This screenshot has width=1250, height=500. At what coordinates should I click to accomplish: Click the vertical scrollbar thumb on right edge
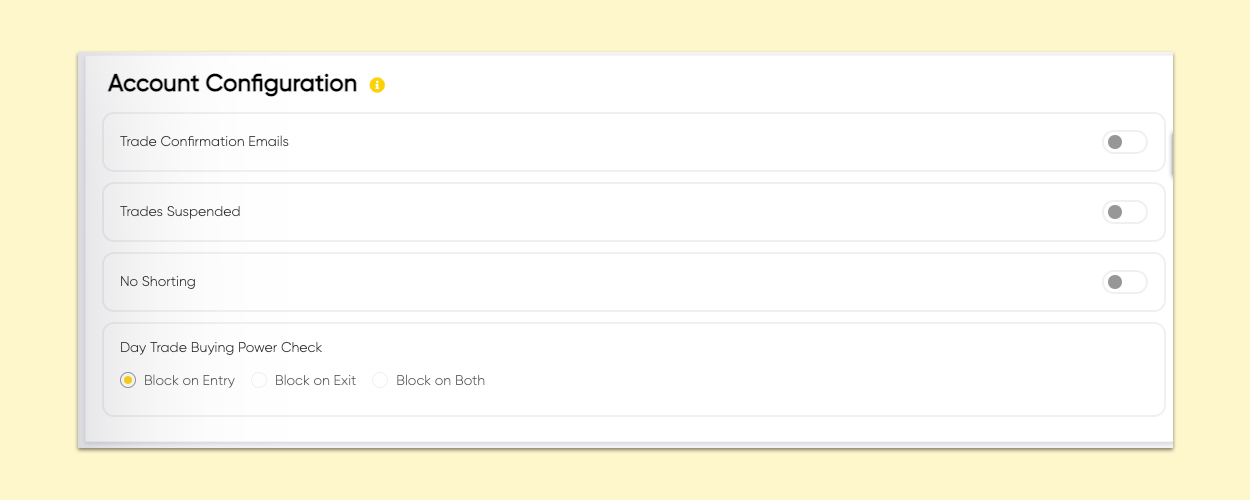(1169, 153)
